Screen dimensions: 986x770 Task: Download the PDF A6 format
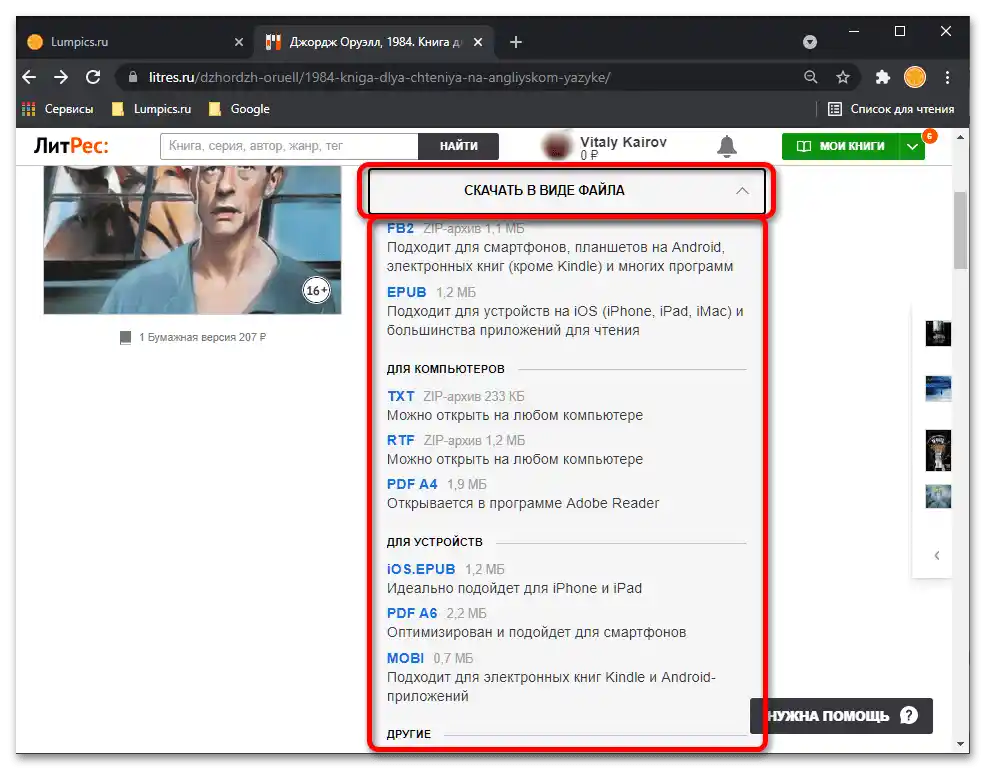[412, 613]
